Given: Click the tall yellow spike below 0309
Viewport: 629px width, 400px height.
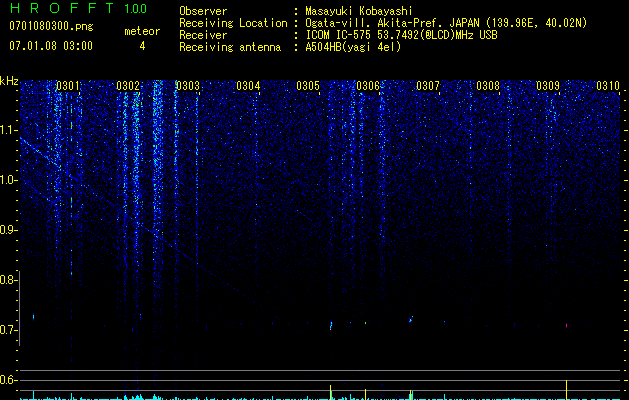Looking at the screenshot, I should 566,389.
